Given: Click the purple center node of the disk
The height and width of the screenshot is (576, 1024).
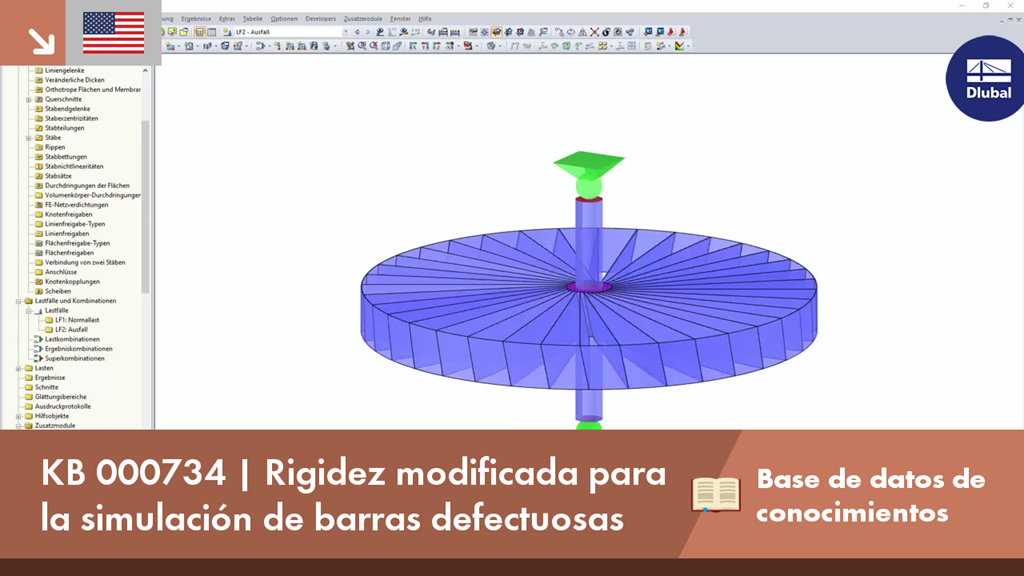Looking at the screenshot, I should pos(589,287).
